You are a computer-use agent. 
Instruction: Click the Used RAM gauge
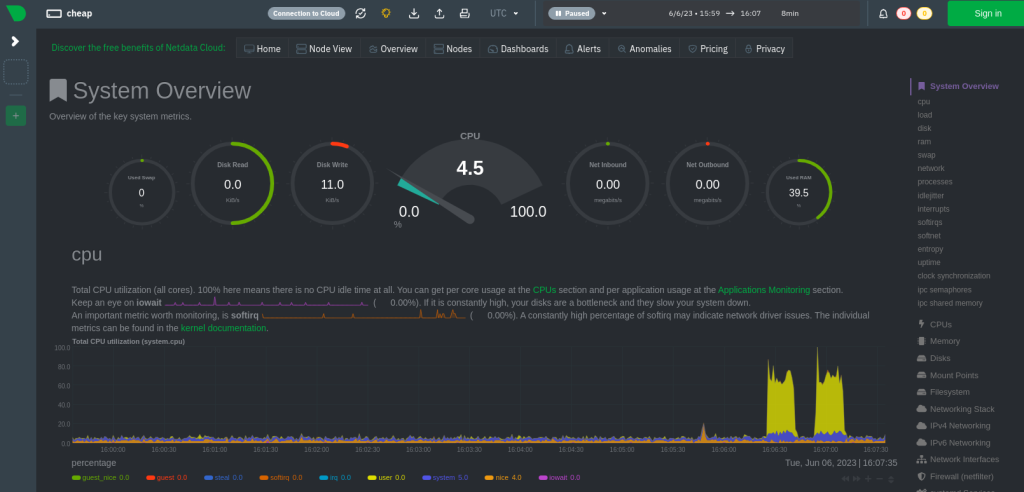pyautogui.click(x=799, y=192)
